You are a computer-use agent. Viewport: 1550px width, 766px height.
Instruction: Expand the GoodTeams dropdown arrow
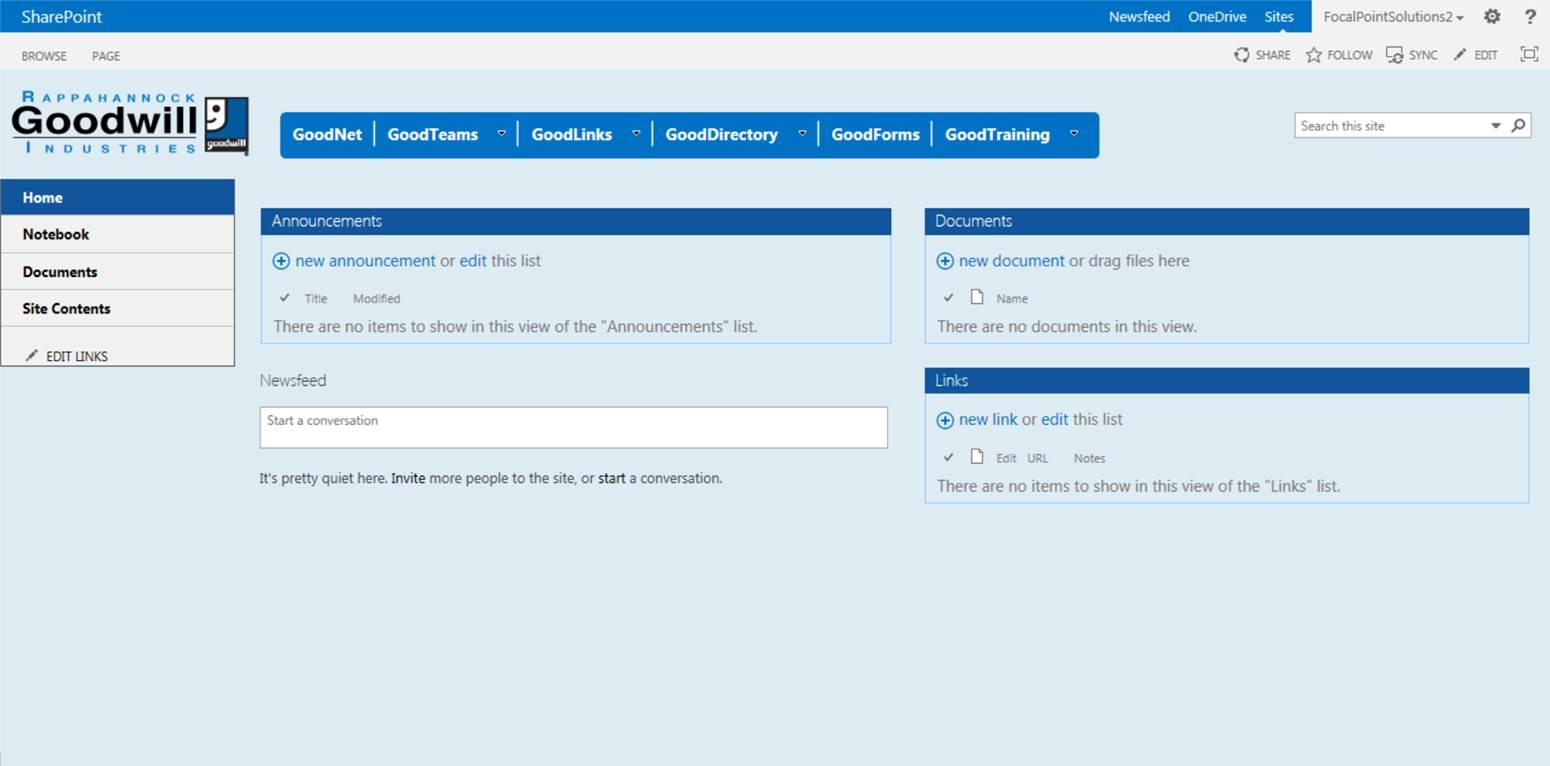pyautogui.click(x=501, y=133)
